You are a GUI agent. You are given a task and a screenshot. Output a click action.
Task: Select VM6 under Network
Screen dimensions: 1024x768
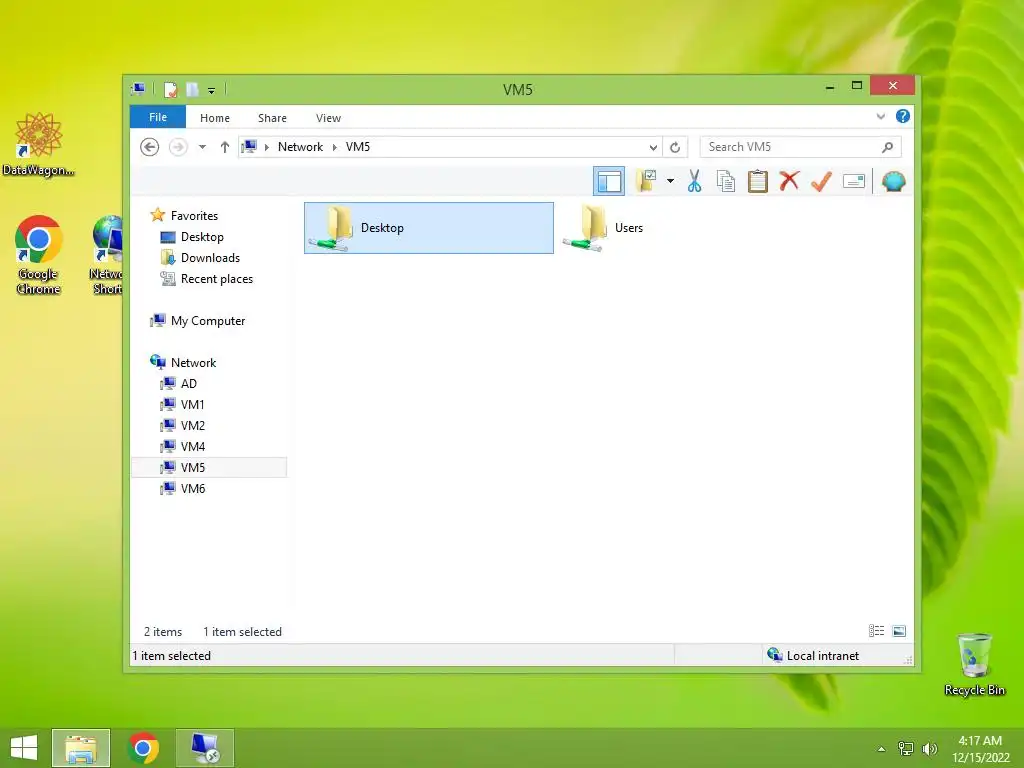tap(193, 488)
